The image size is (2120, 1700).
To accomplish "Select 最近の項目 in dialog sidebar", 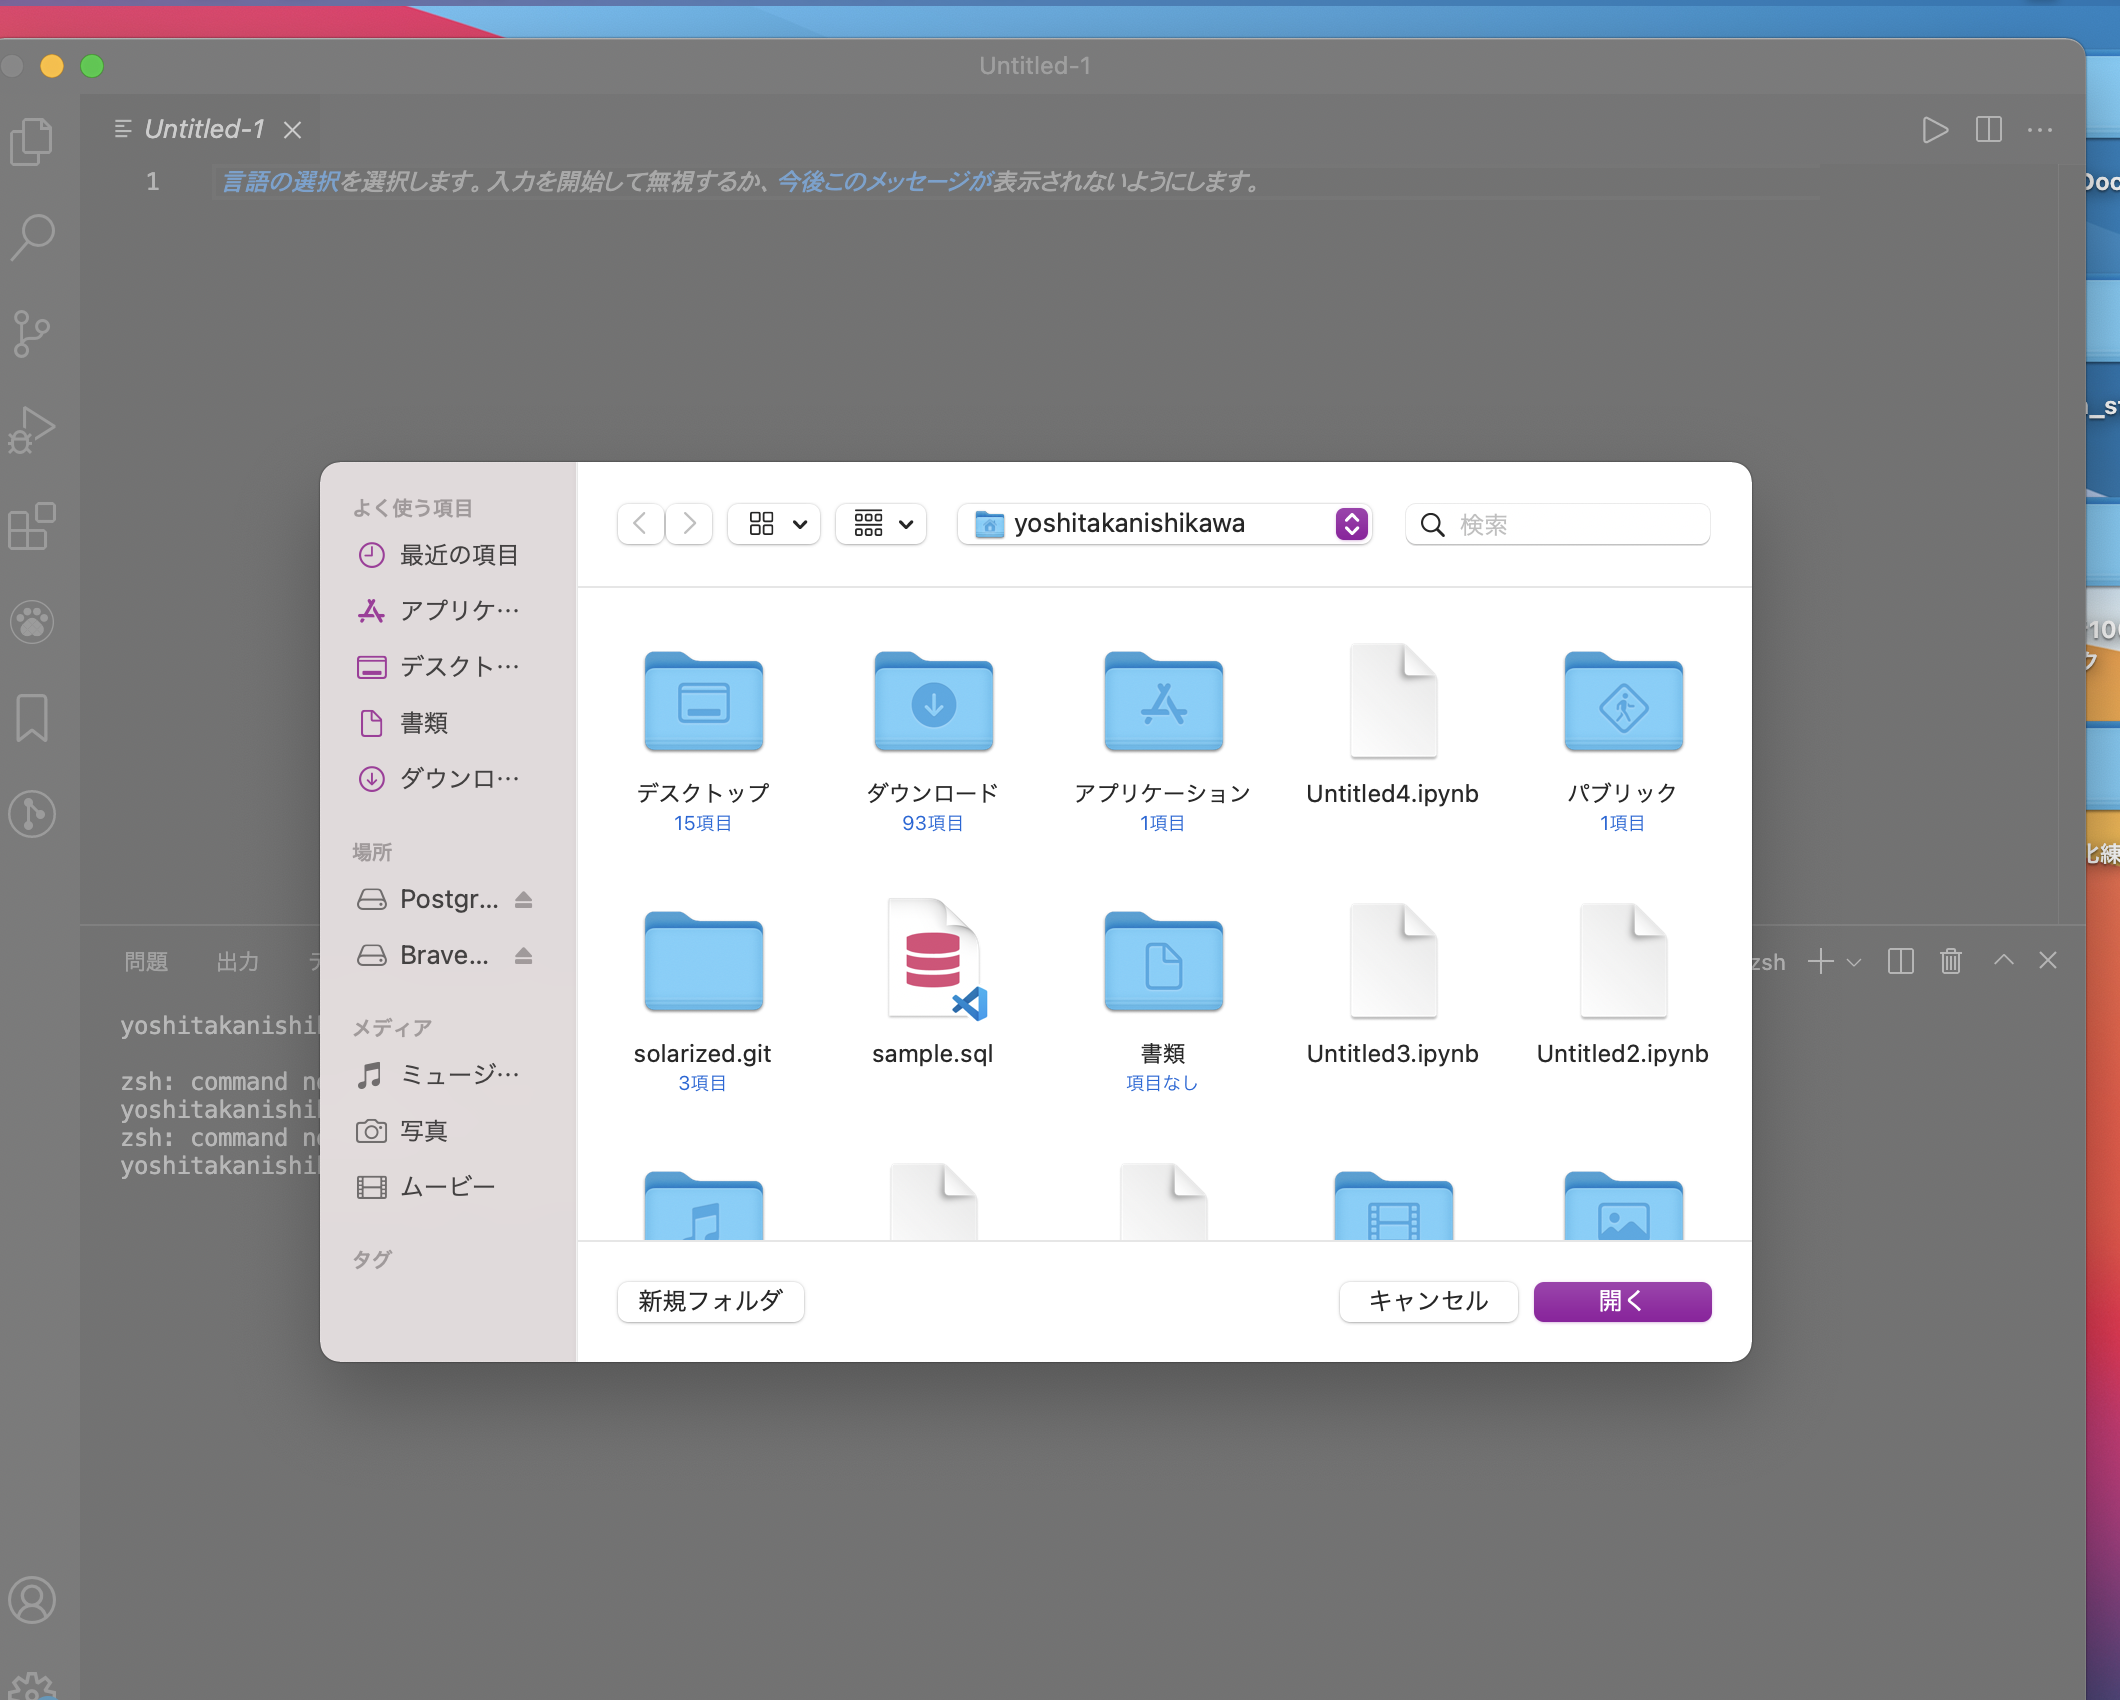I will point(458,555).
